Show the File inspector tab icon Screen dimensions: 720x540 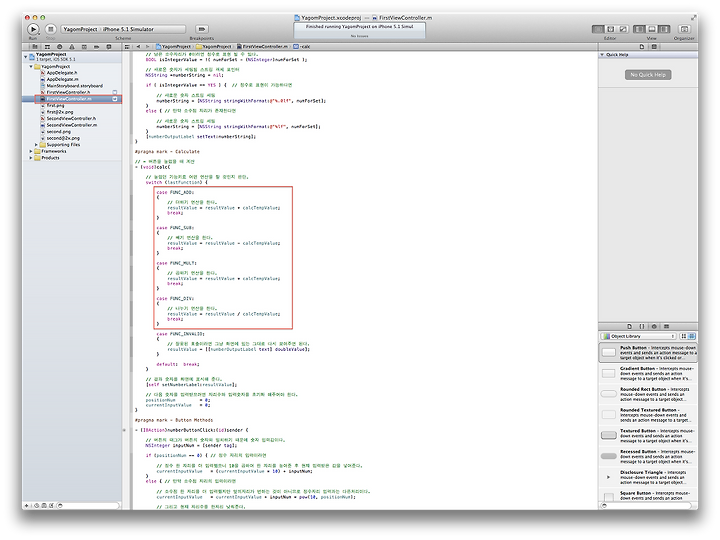click(642, 46)
